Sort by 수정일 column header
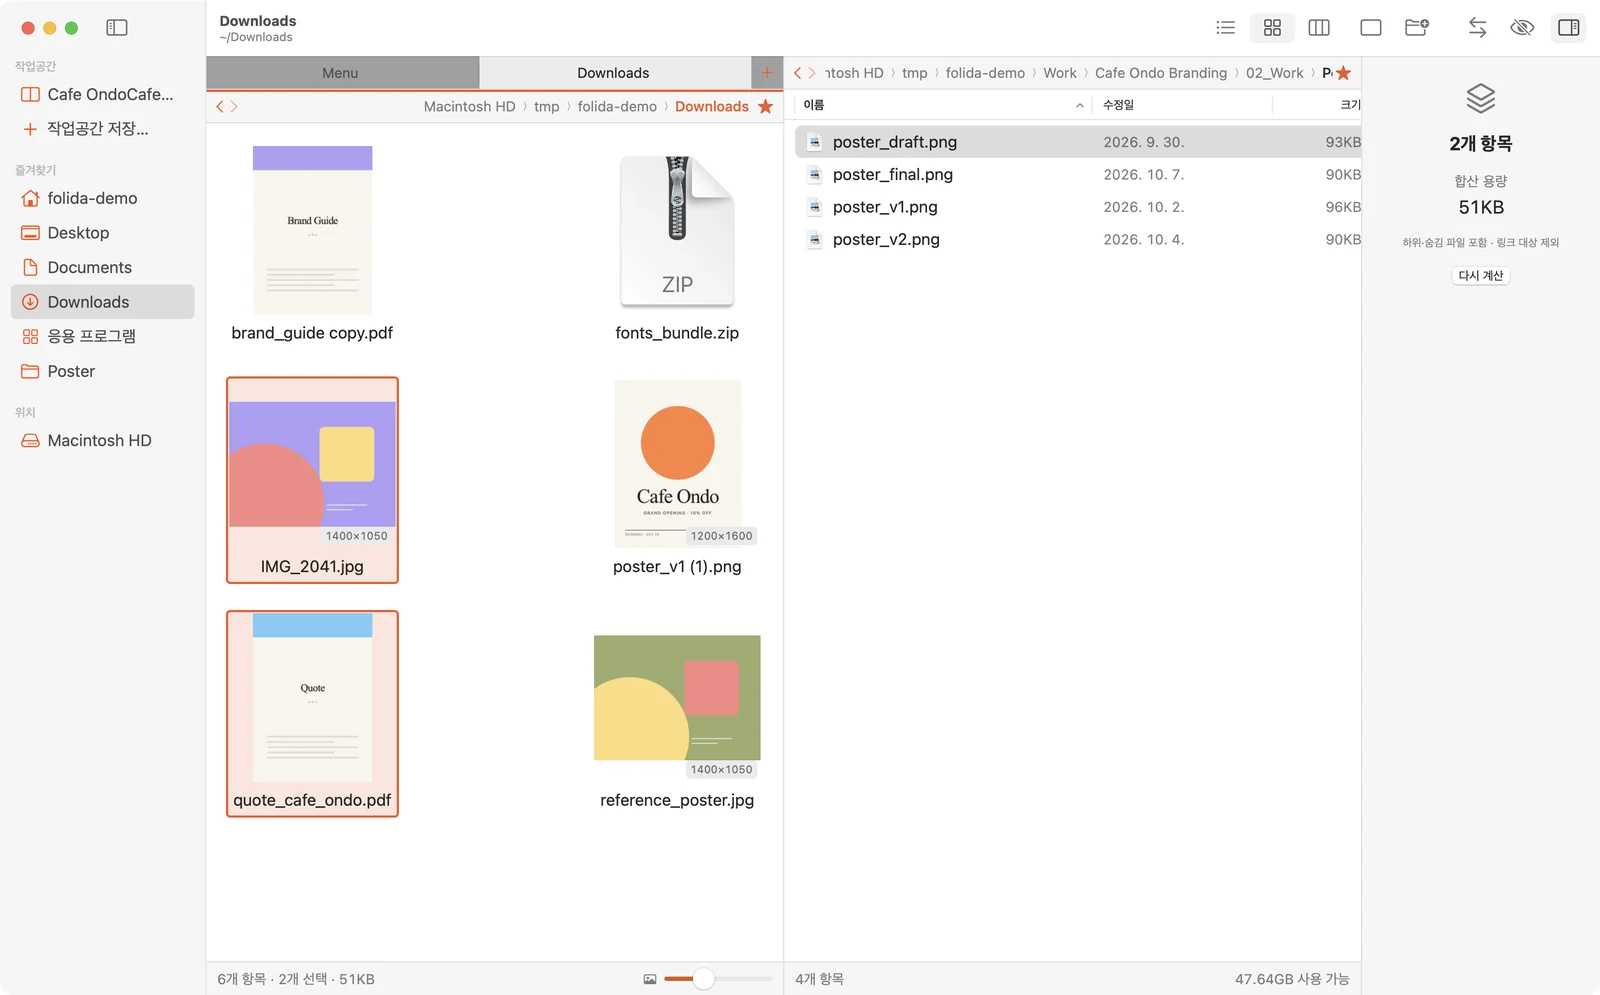 pyautogui.click(x=1182, y=105)
